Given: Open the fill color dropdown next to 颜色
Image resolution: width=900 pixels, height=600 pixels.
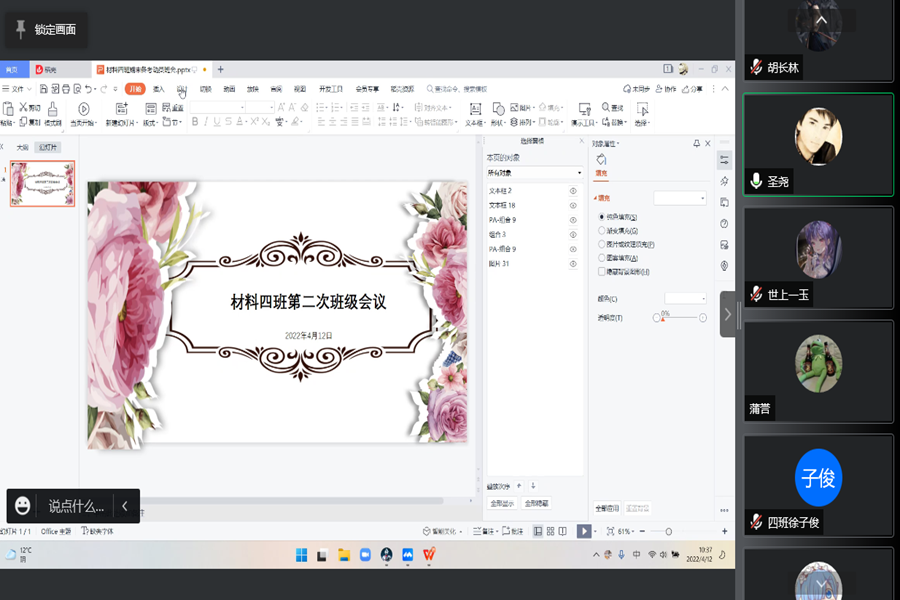Looking at the screenshot, I should (686, 298).
